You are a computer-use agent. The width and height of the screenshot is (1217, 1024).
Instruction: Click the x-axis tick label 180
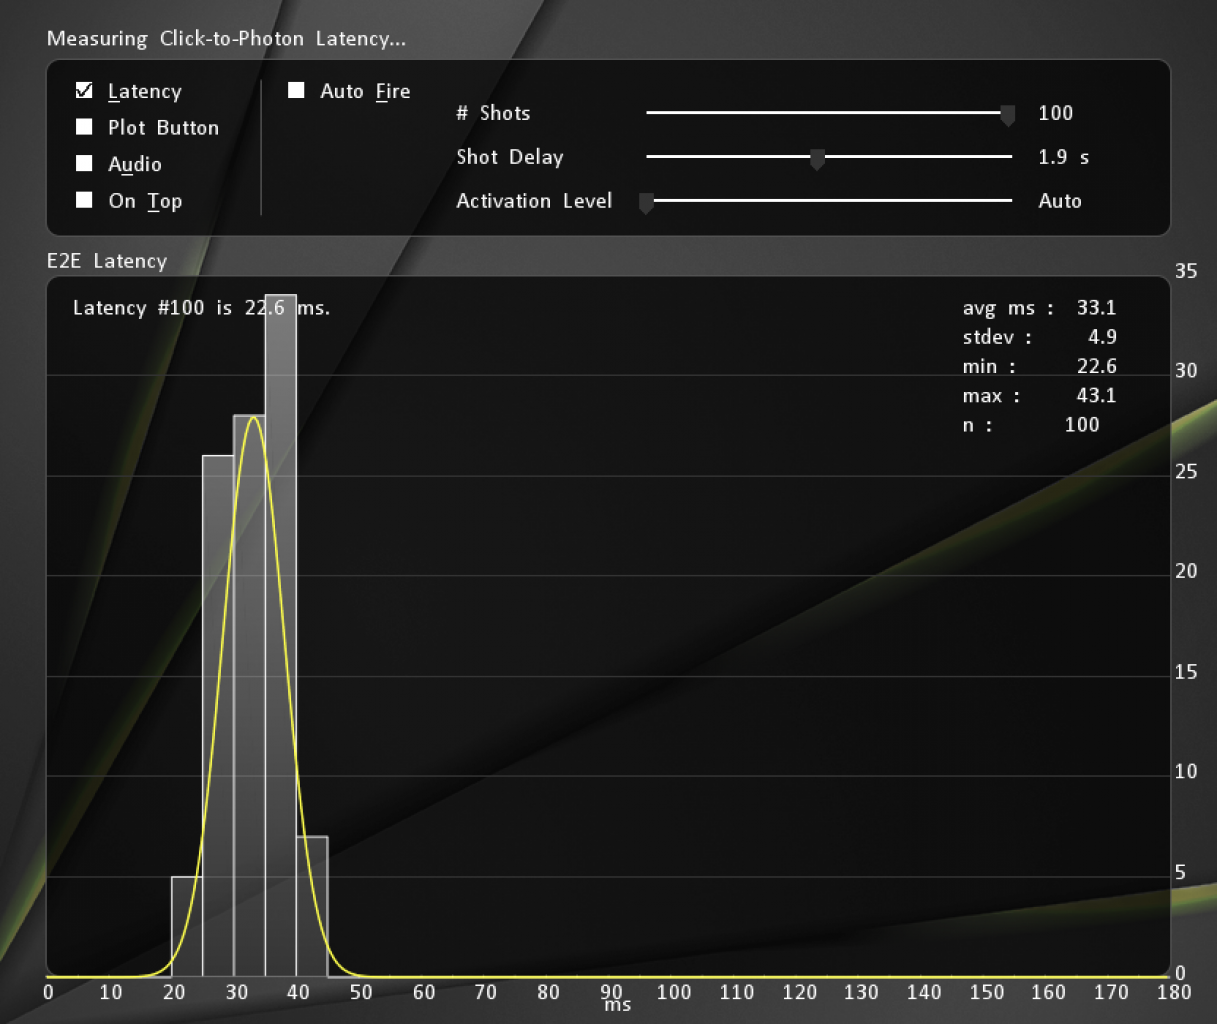1174,992
